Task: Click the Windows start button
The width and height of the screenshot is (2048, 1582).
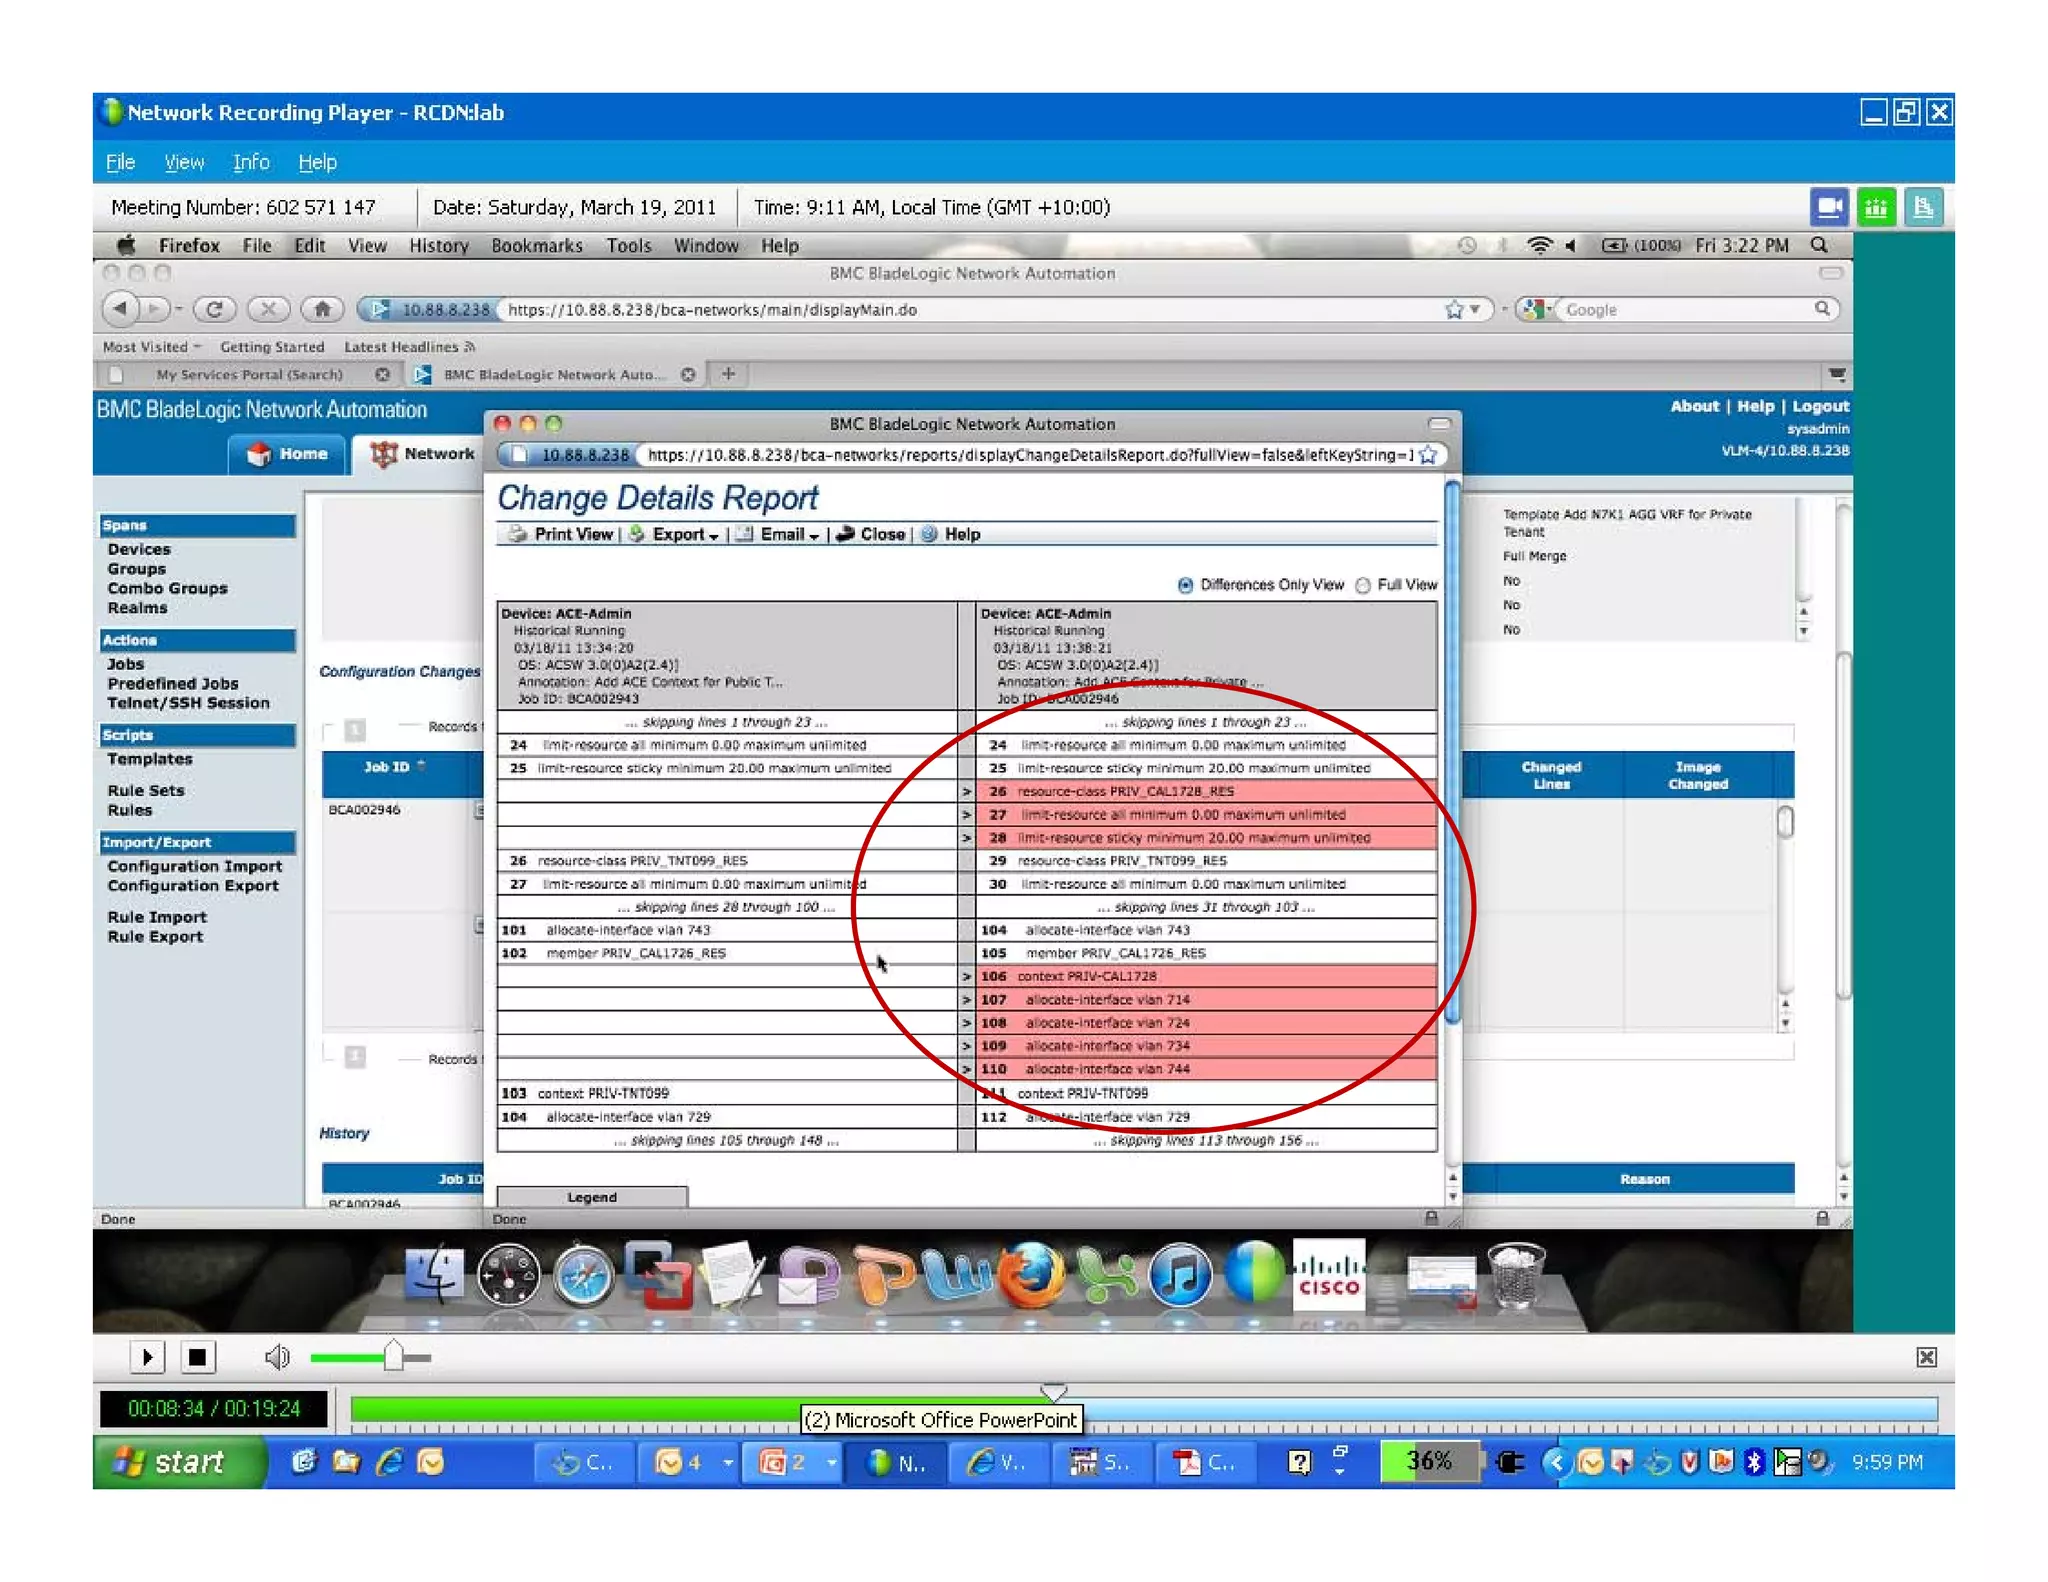Action: pyautogui.click(x=178, y=1462)
